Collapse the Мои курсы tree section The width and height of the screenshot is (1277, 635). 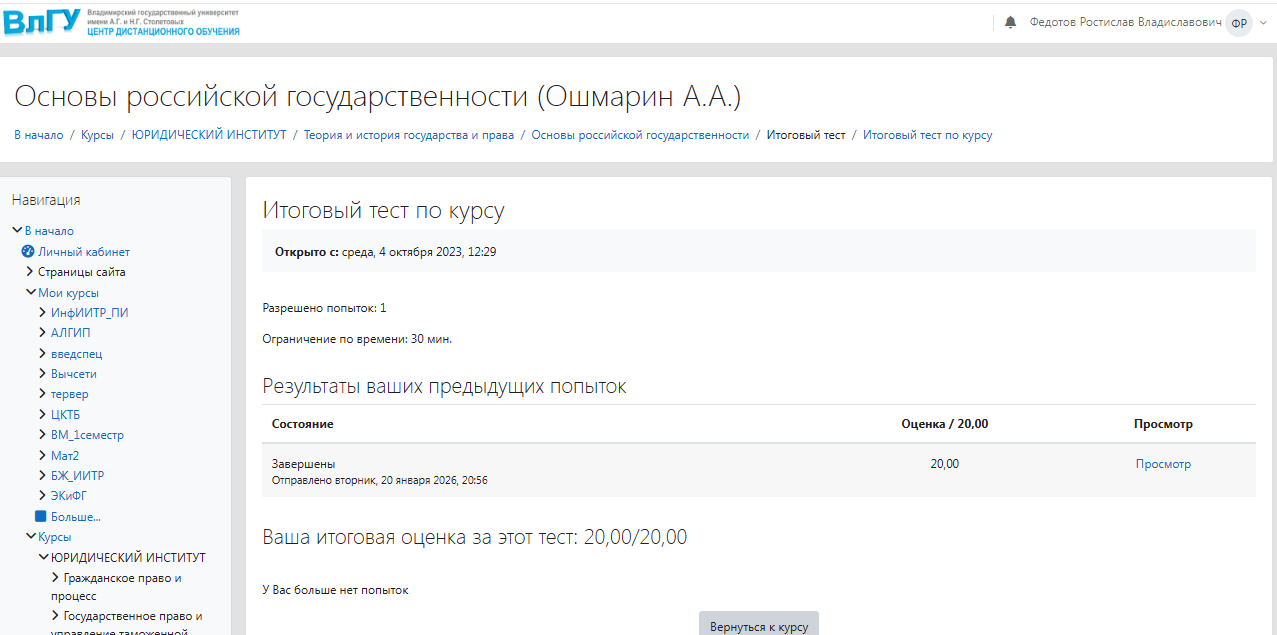(31, 293)
